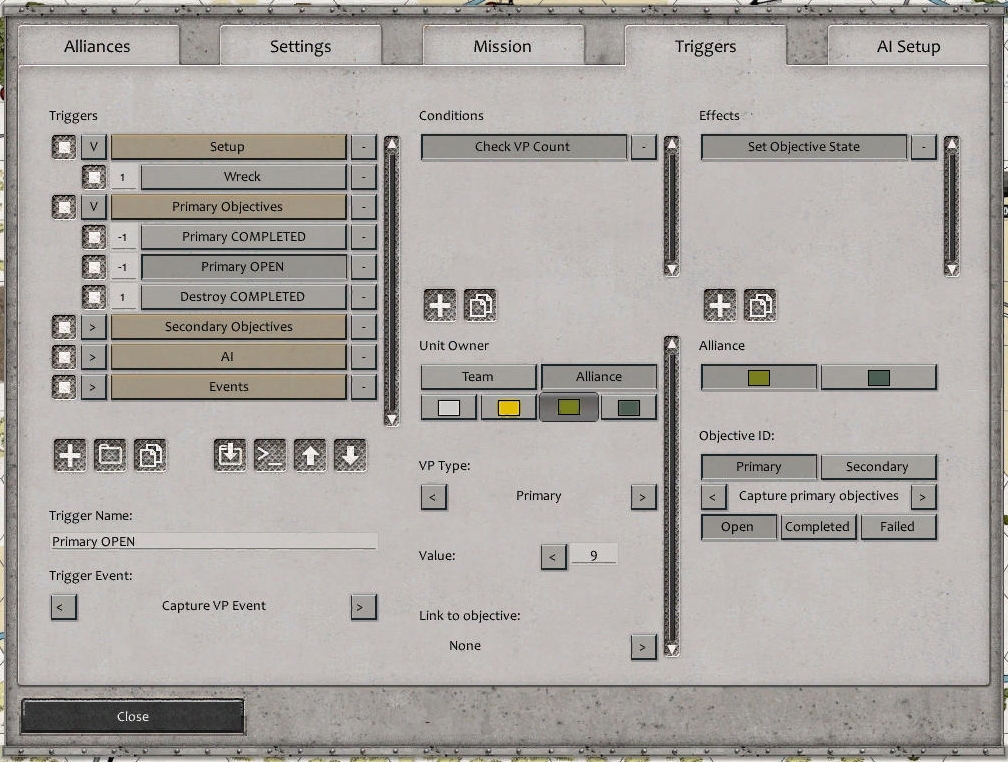Open the script console icon
This screenshot has height=762, width=1008.
269,454
